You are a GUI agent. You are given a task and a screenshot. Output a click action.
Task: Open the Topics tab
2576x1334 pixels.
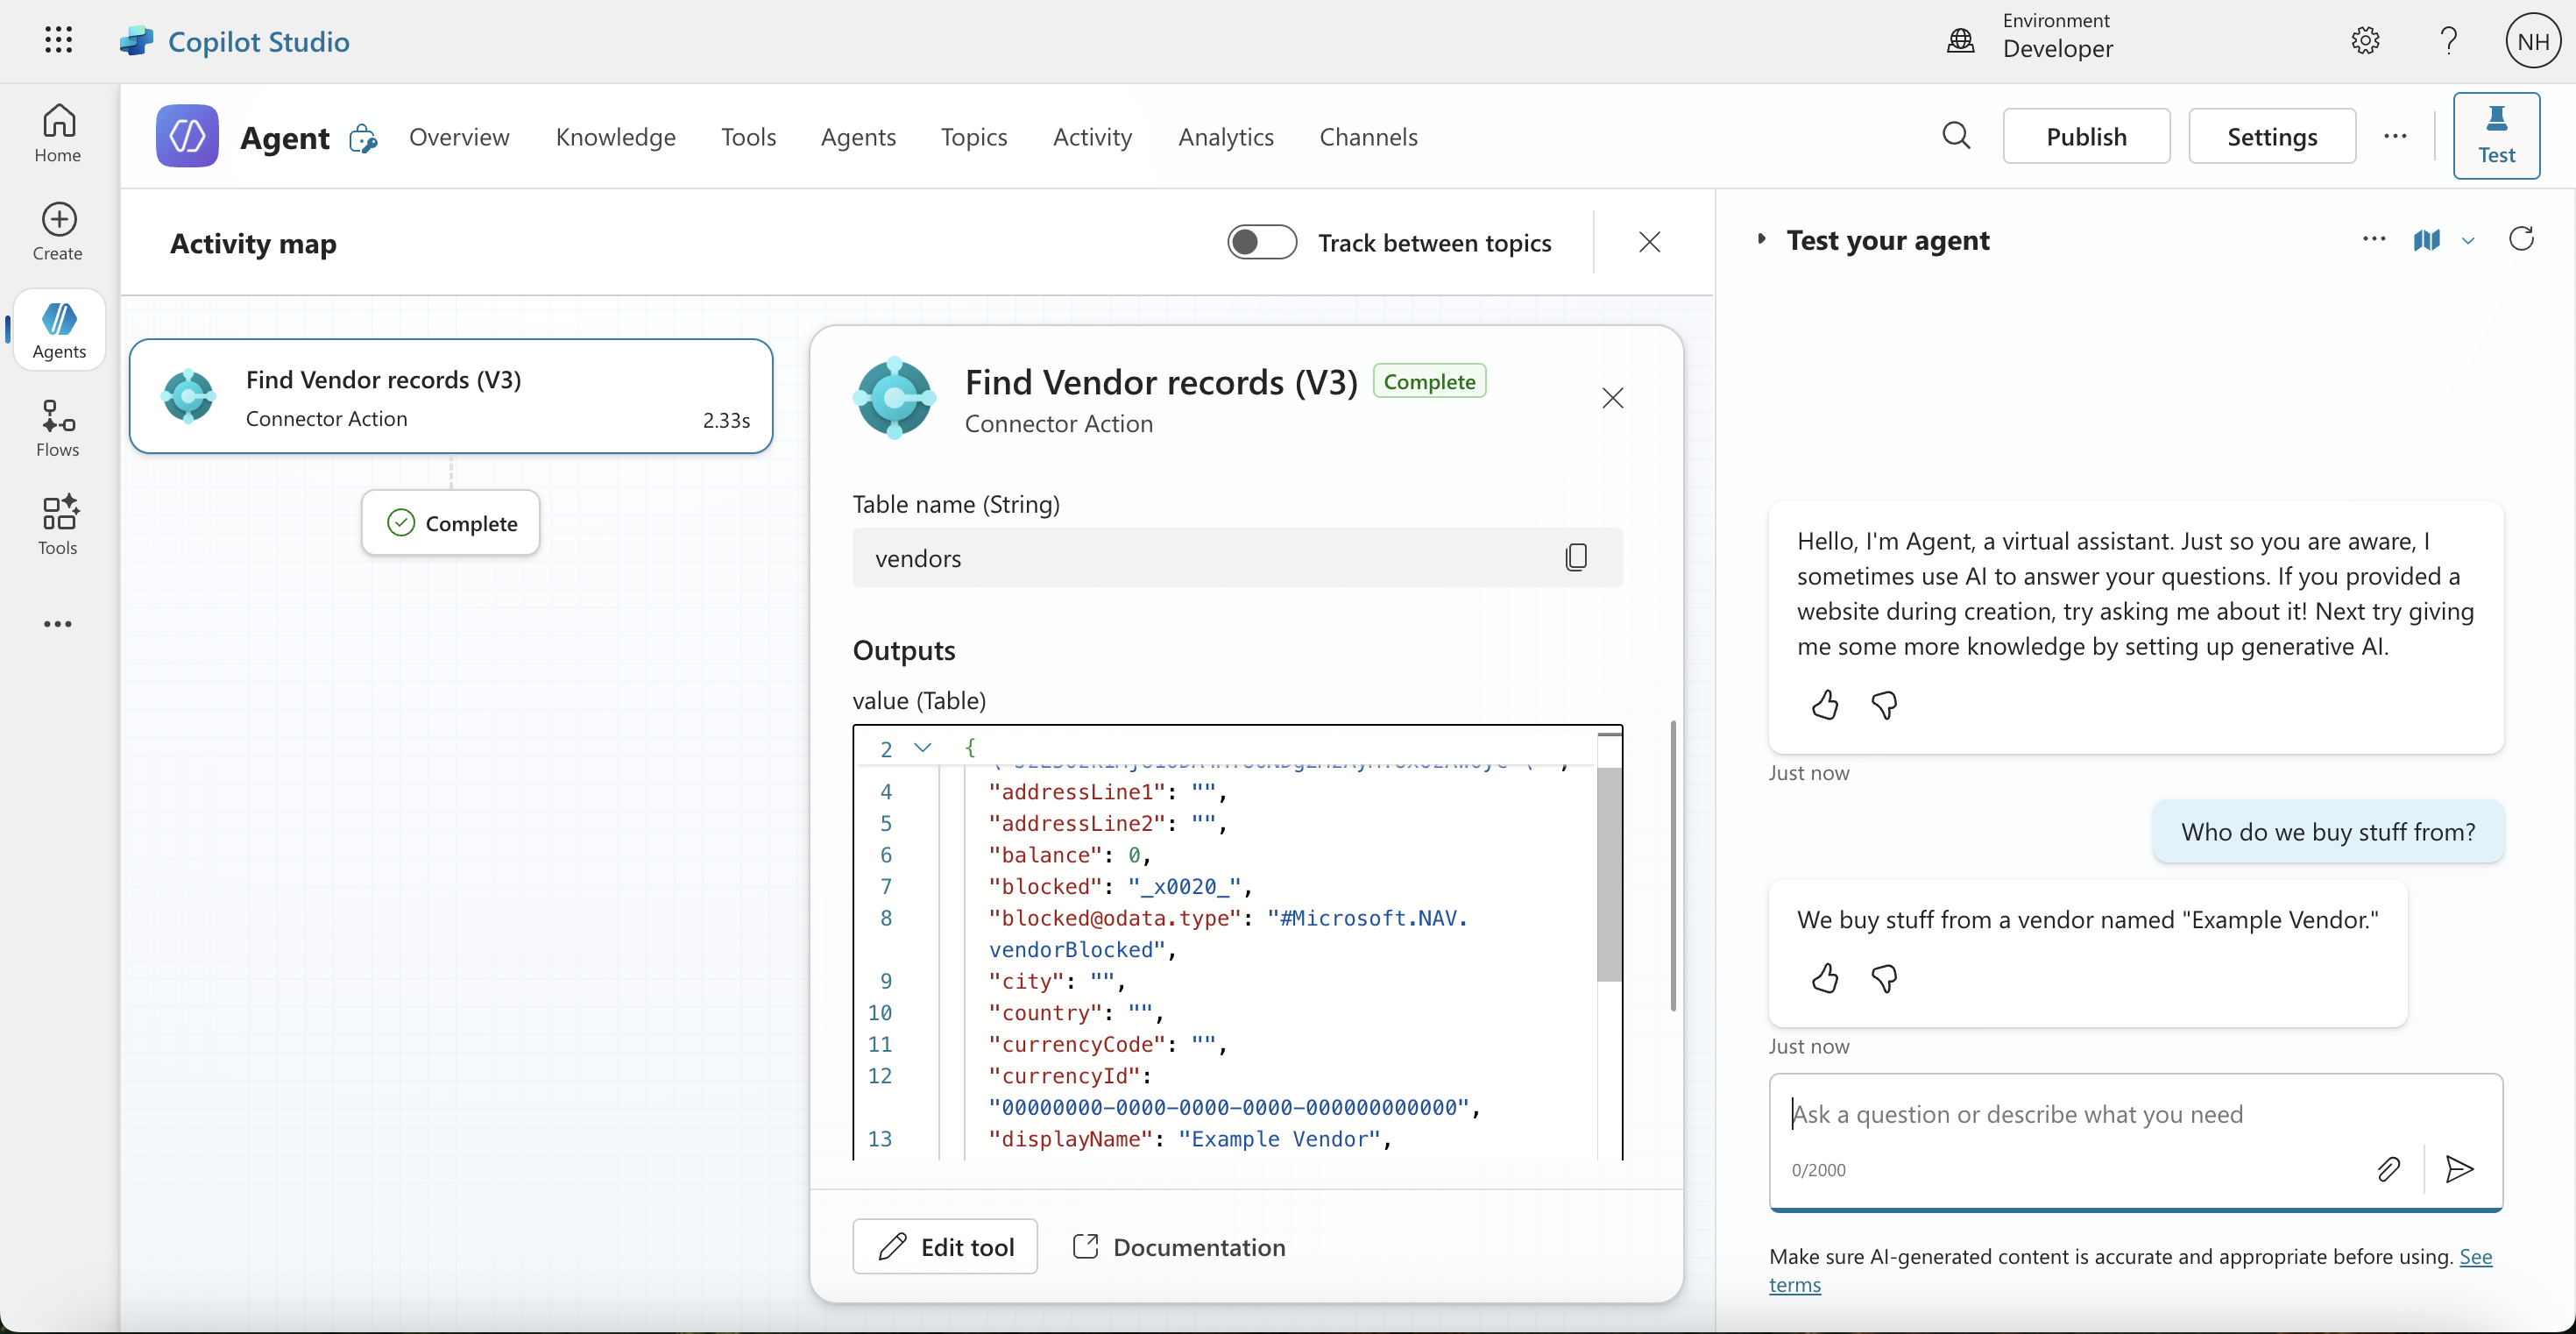click(973, 136)
